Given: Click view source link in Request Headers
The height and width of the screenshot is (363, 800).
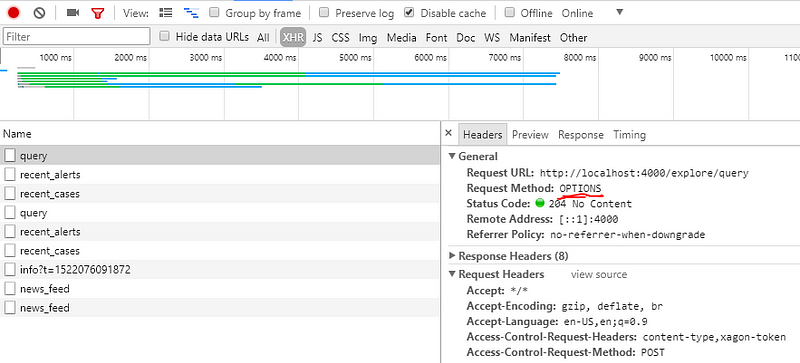Looking at the screenshot, I should [x=599, y=274].
